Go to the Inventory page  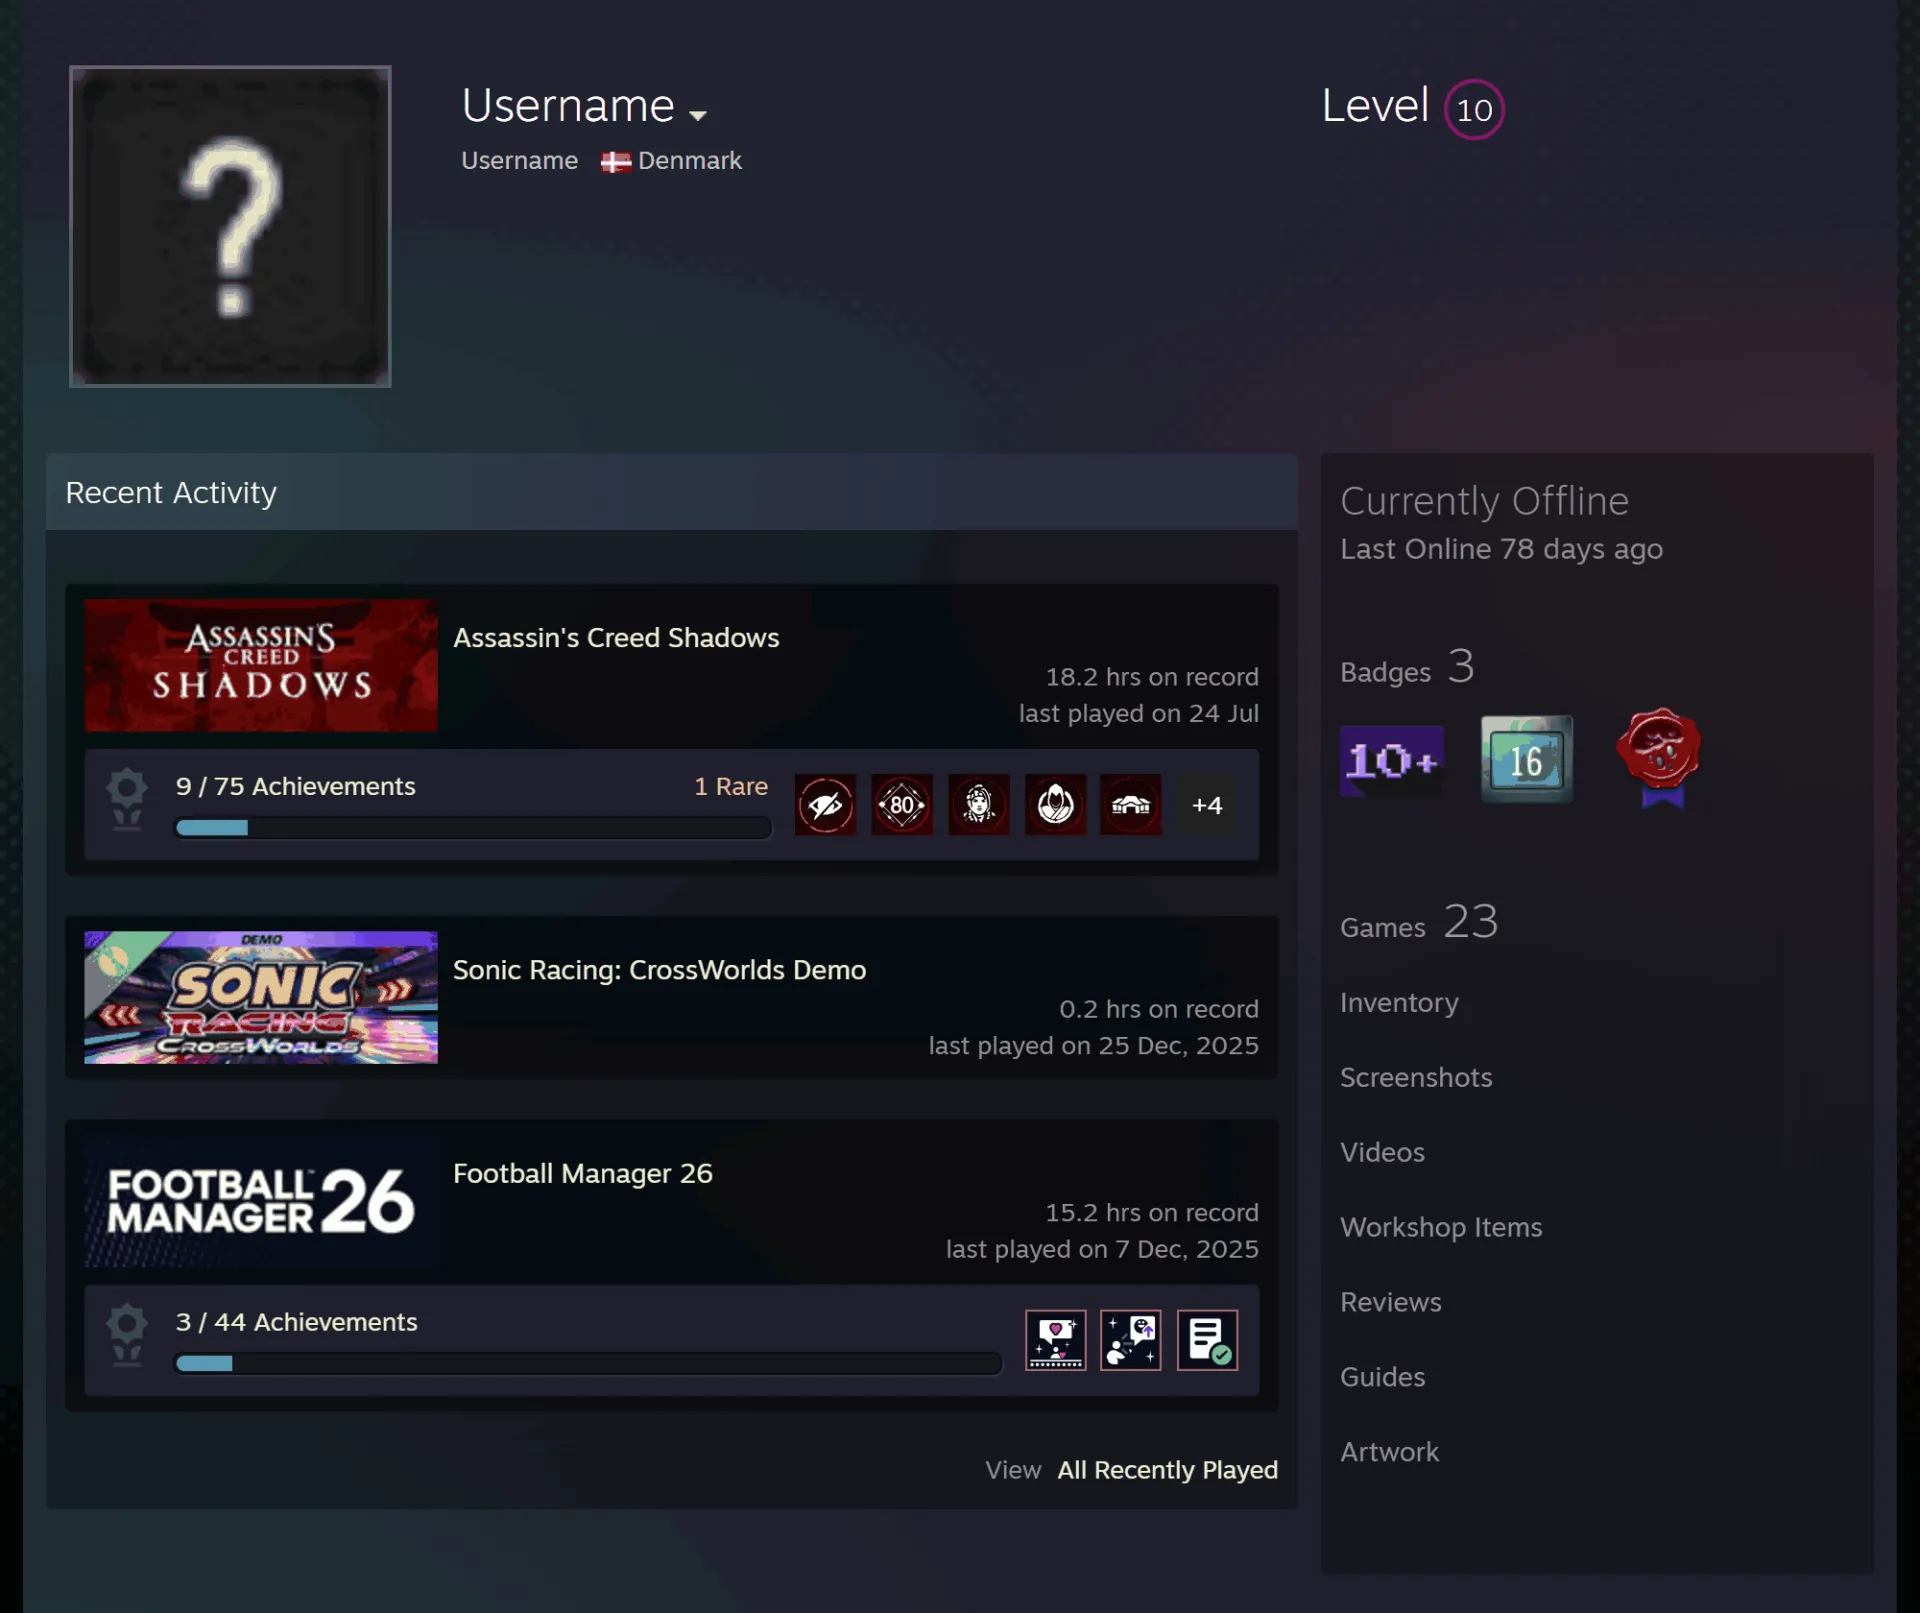click(x=1399, y=1003)
